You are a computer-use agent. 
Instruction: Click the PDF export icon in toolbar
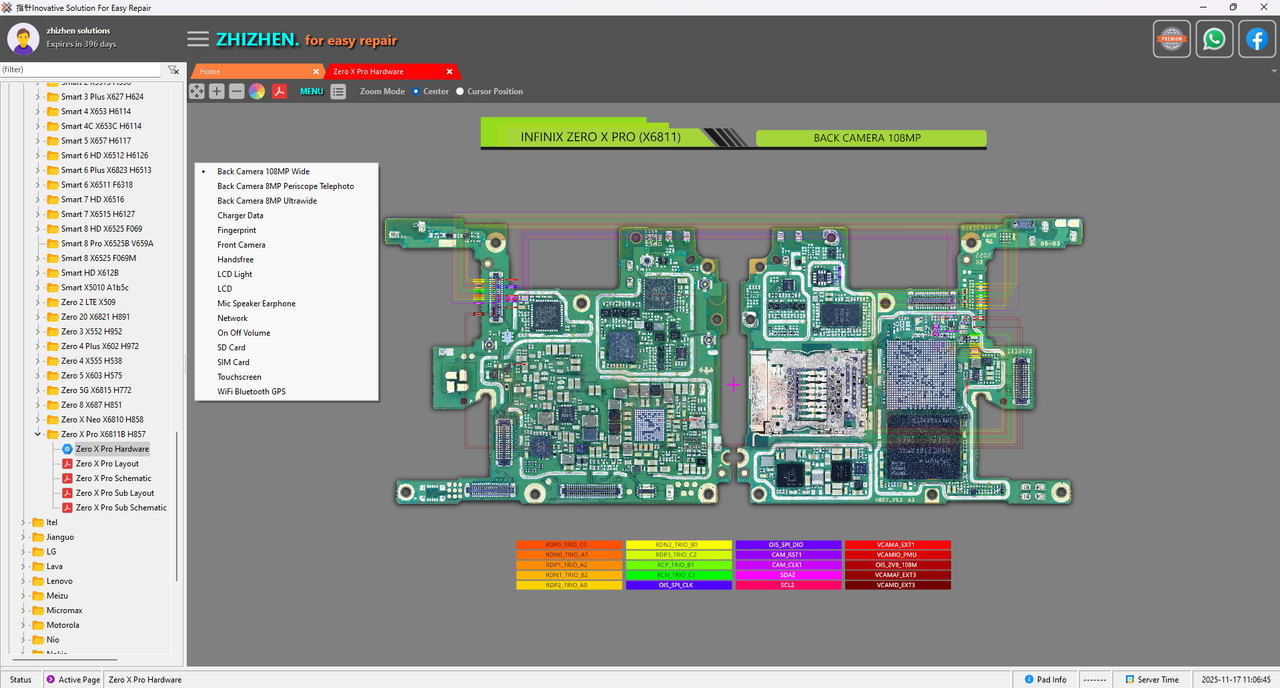281,91
